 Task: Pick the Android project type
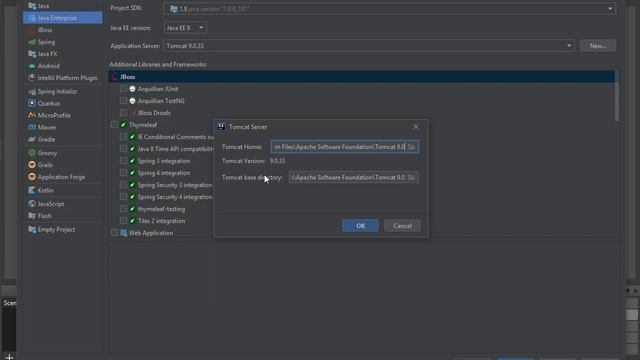(x=48, y=66)
